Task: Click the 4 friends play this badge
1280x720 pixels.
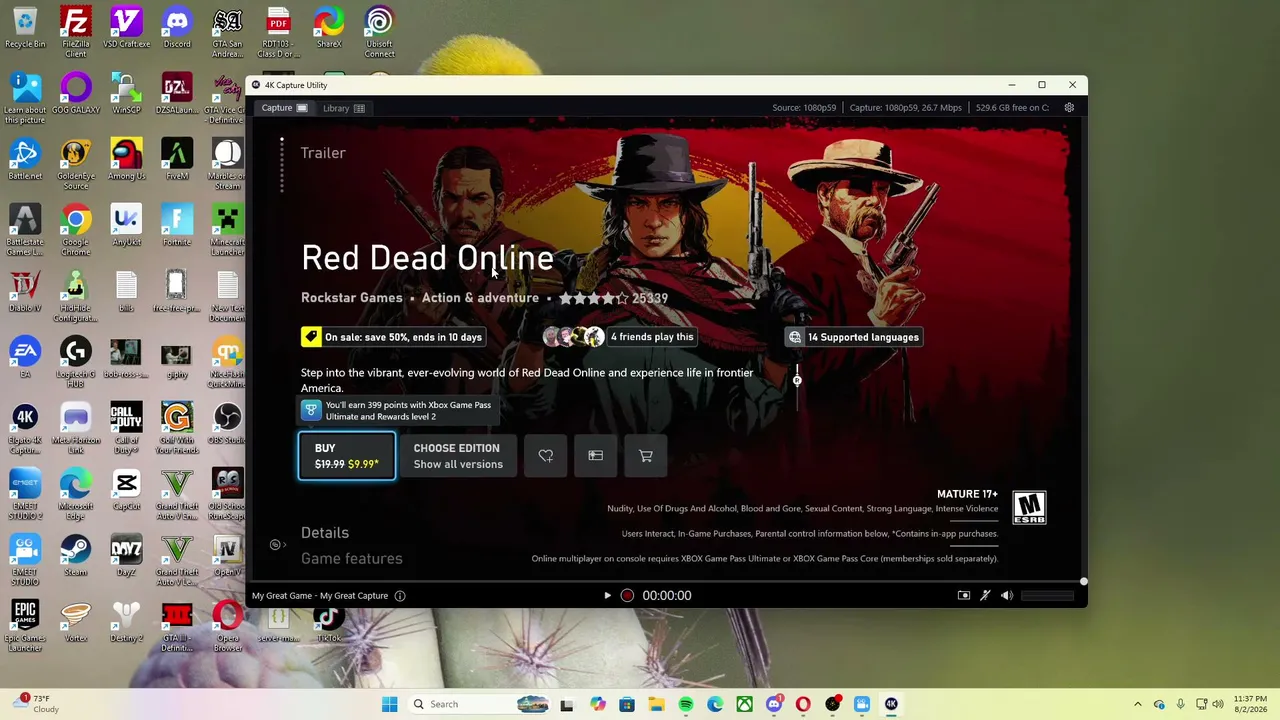Action: pos(618,337)
